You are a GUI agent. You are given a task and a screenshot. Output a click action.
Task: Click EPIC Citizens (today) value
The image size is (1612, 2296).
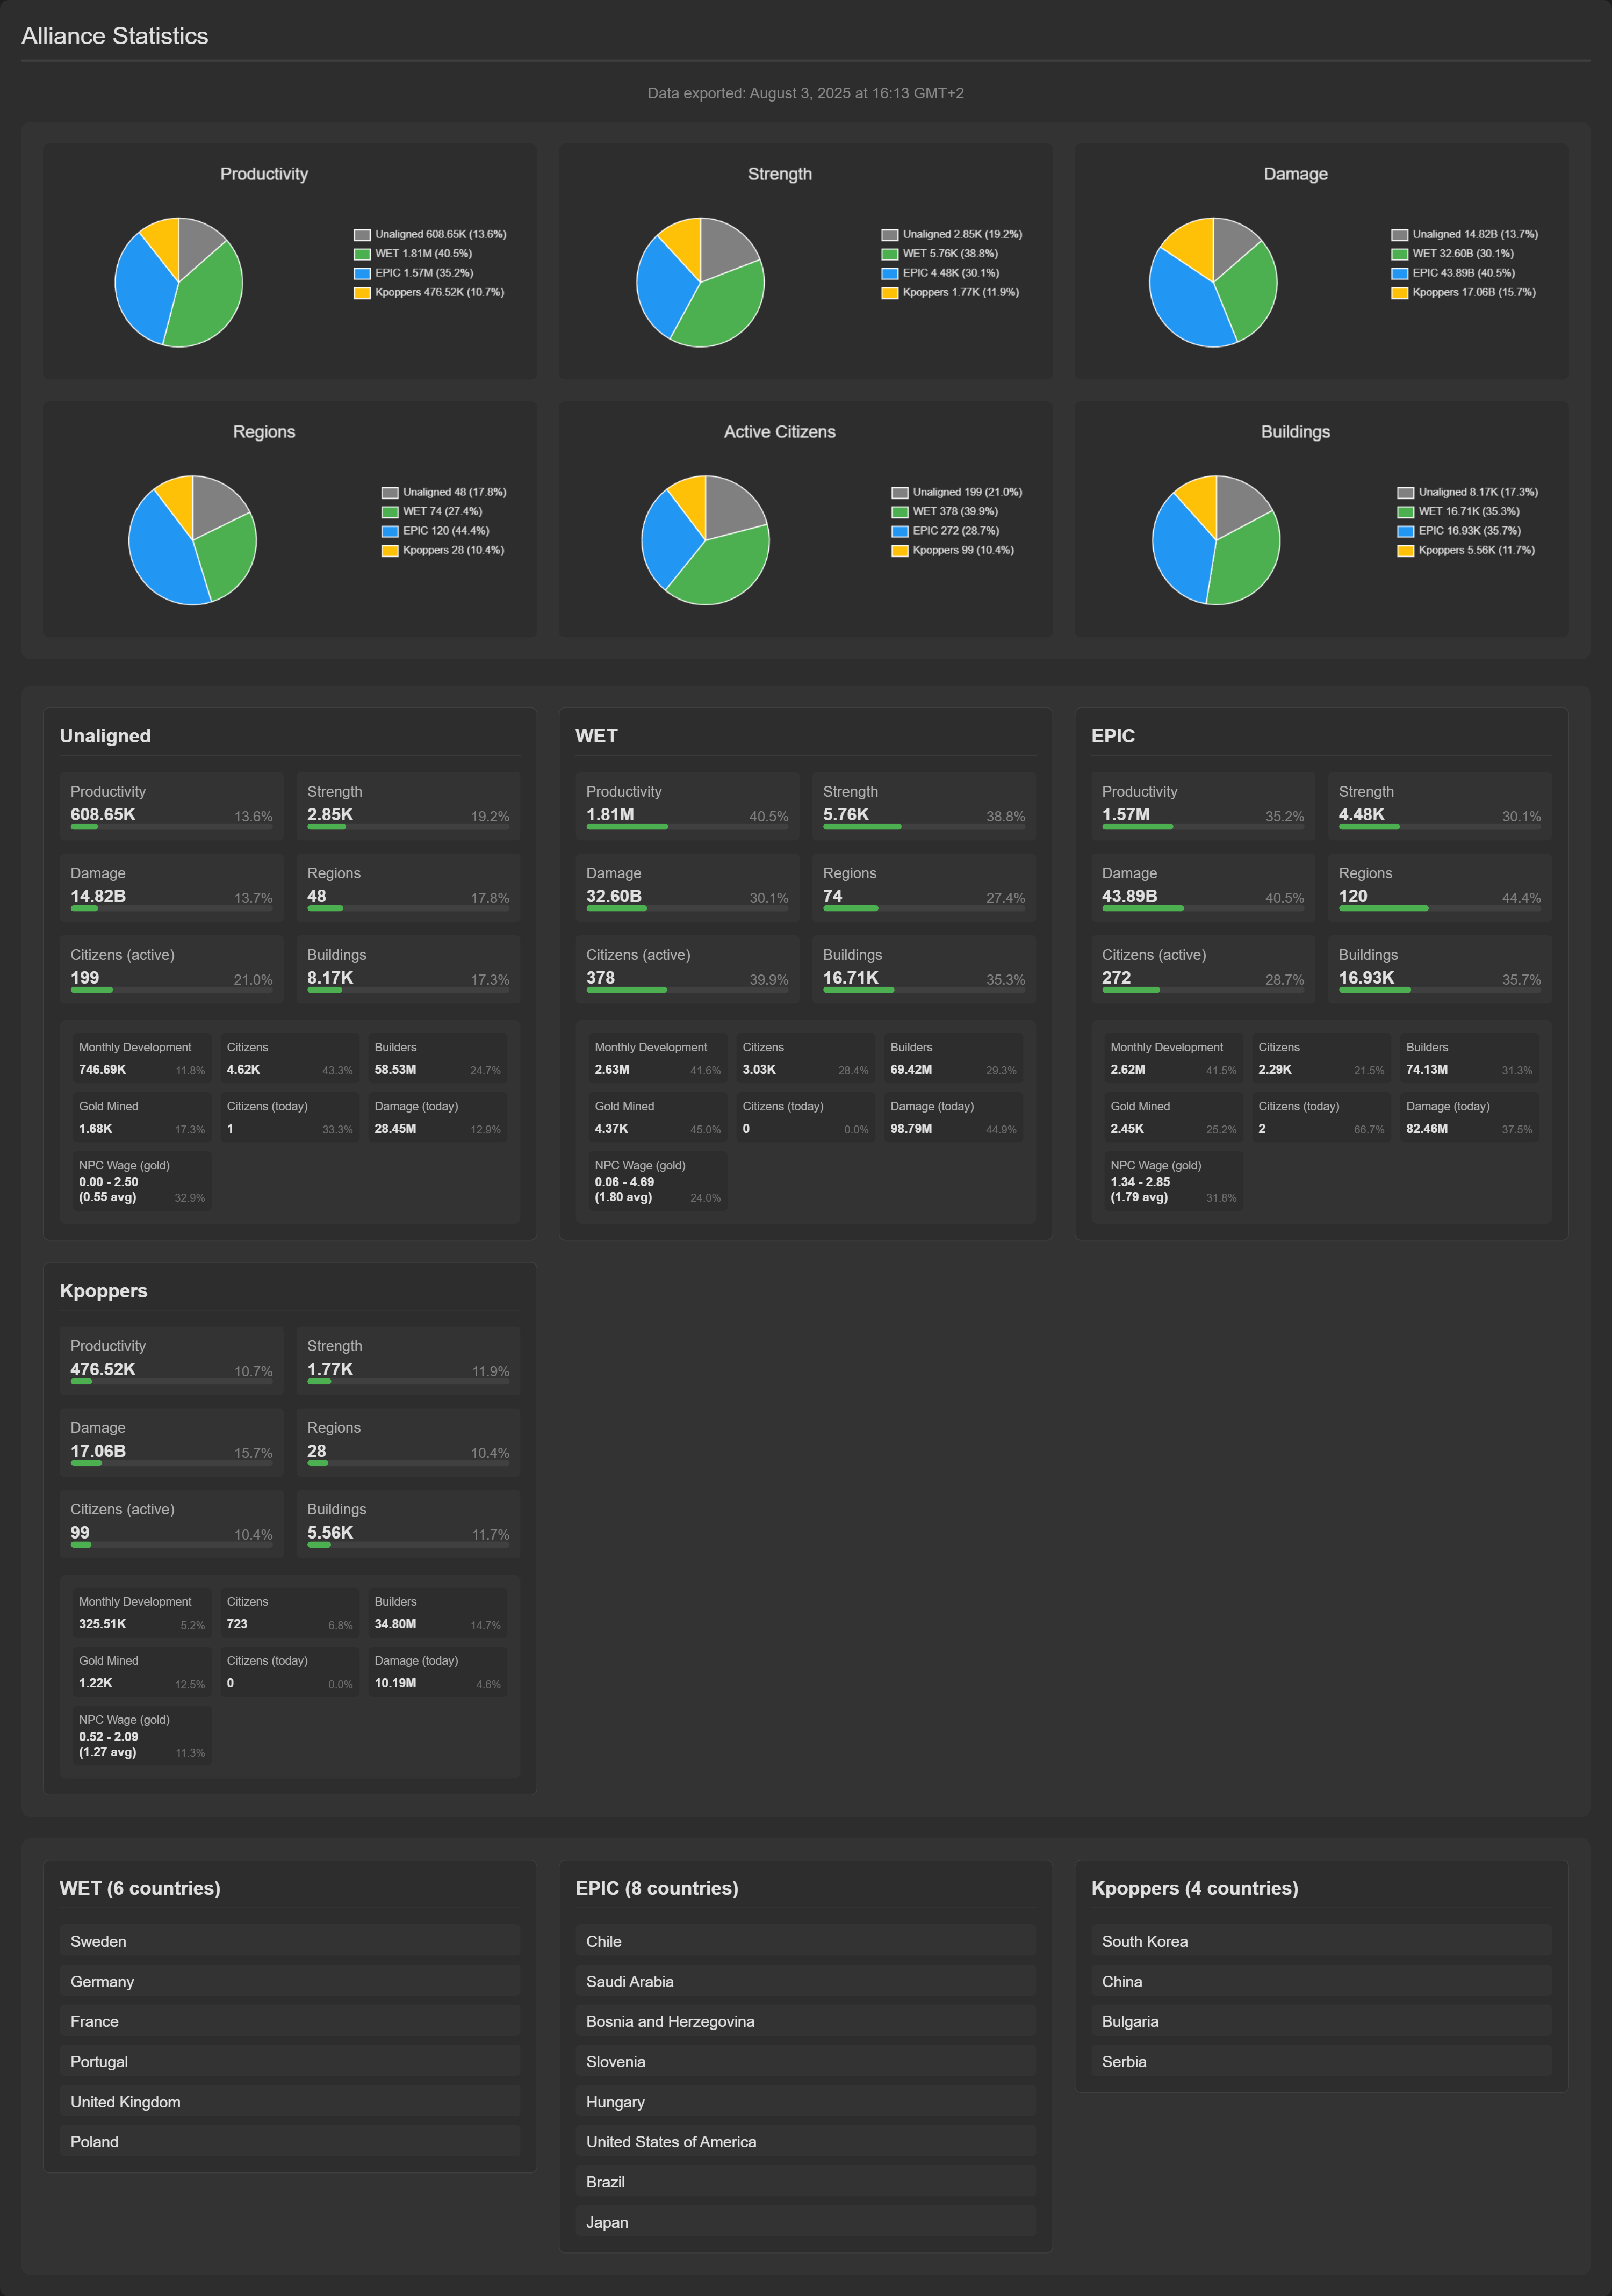1262,1129
